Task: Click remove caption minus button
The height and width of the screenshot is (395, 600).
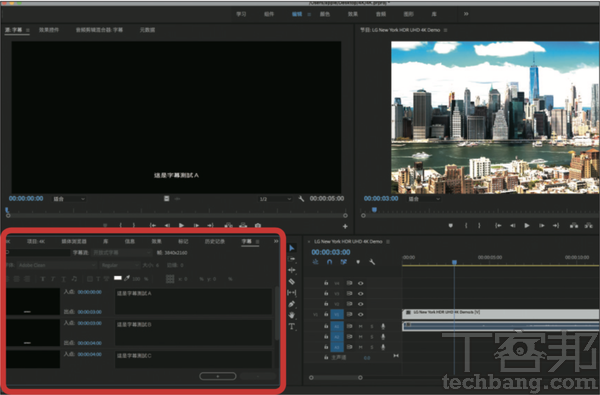Action: (258, 376)
